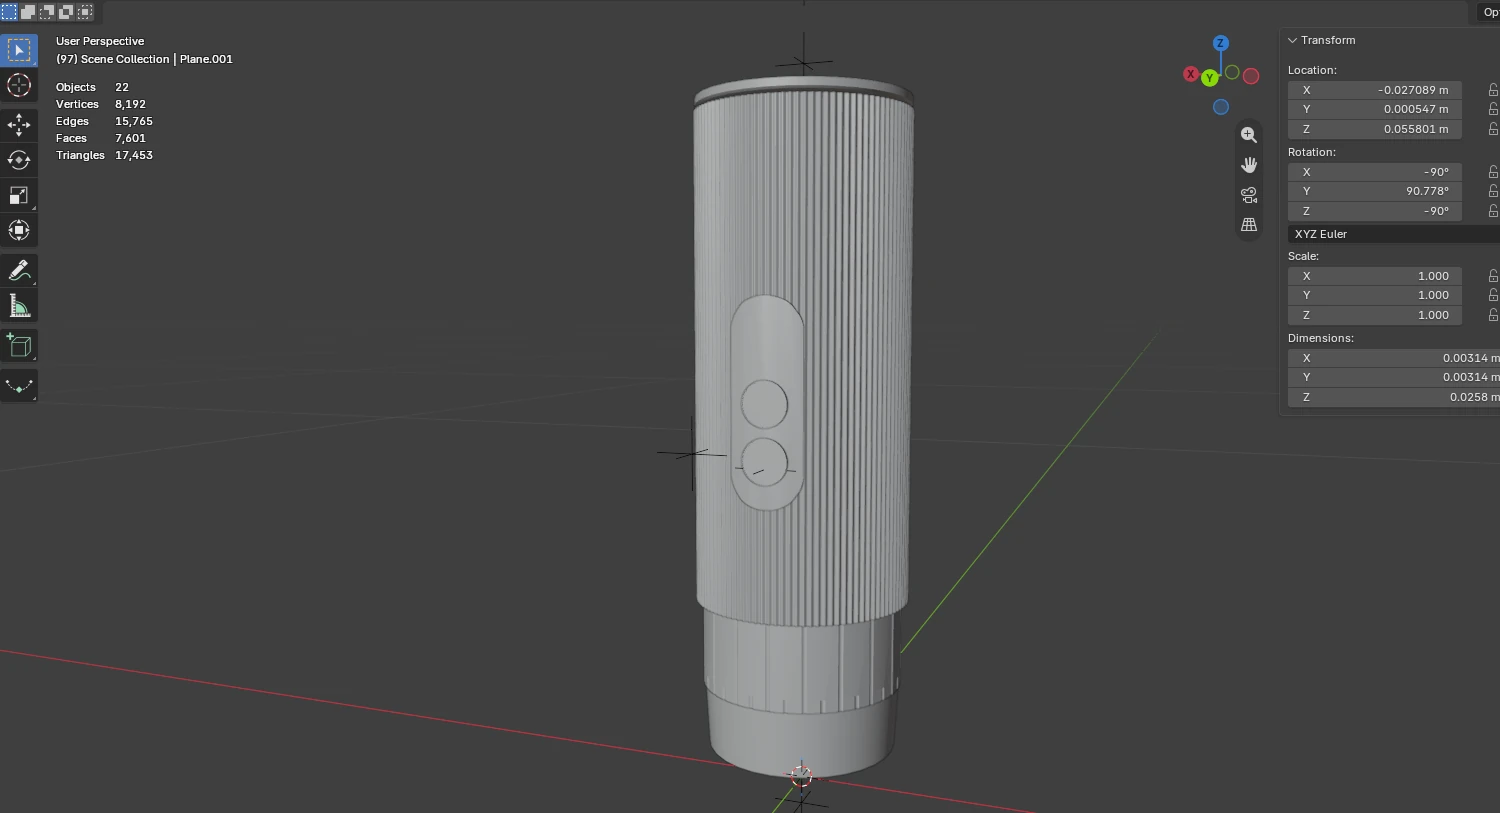The height and width of the screenshot is (813, 1500).
Task: Click the hand Pan view icon
Action: (x=1249, y=165)
